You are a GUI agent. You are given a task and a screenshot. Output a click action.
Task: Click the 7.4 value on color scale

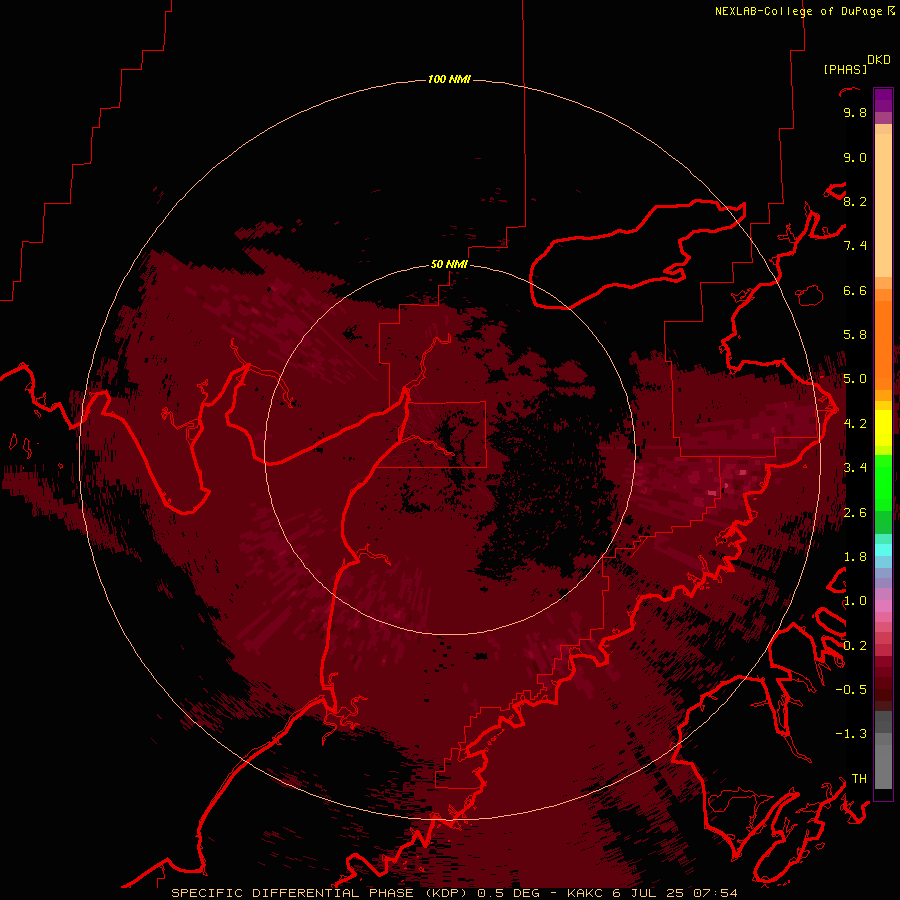tap(855, 246)
